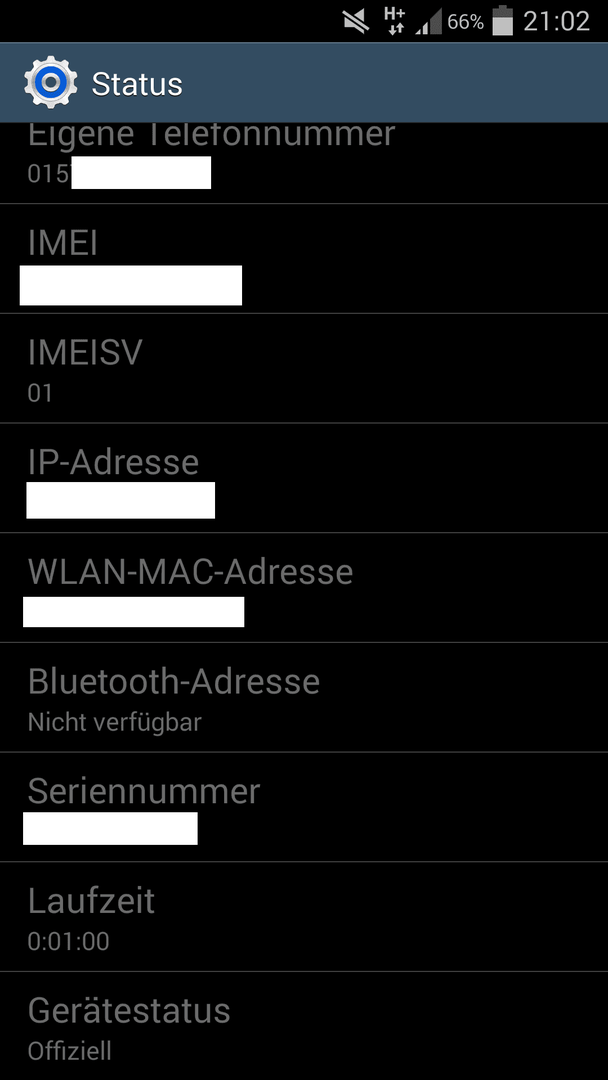Viewport: 608px width, 1080px height.
Task: Select the Bluetooth-Adresse entry
Action: [304, 697]
